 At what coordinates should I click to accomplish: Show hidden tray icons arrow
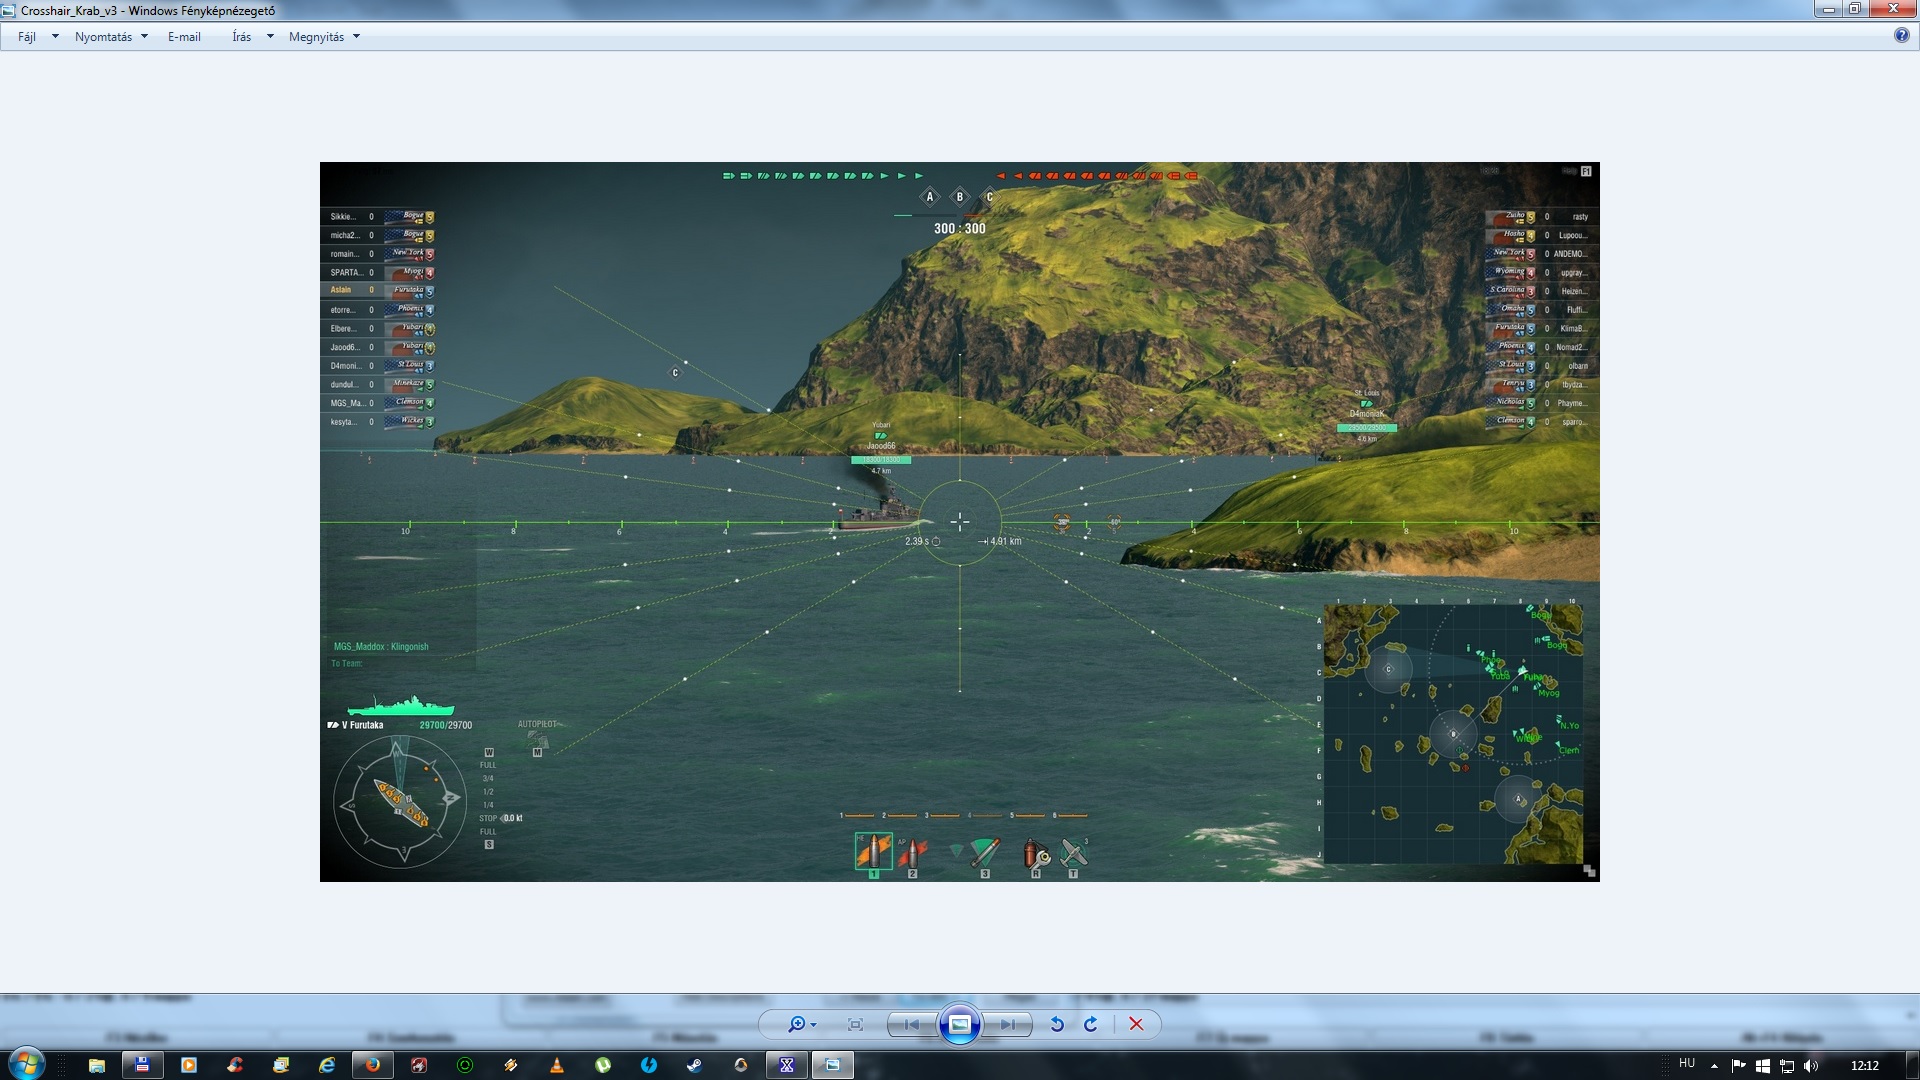coord(1714,1065)
